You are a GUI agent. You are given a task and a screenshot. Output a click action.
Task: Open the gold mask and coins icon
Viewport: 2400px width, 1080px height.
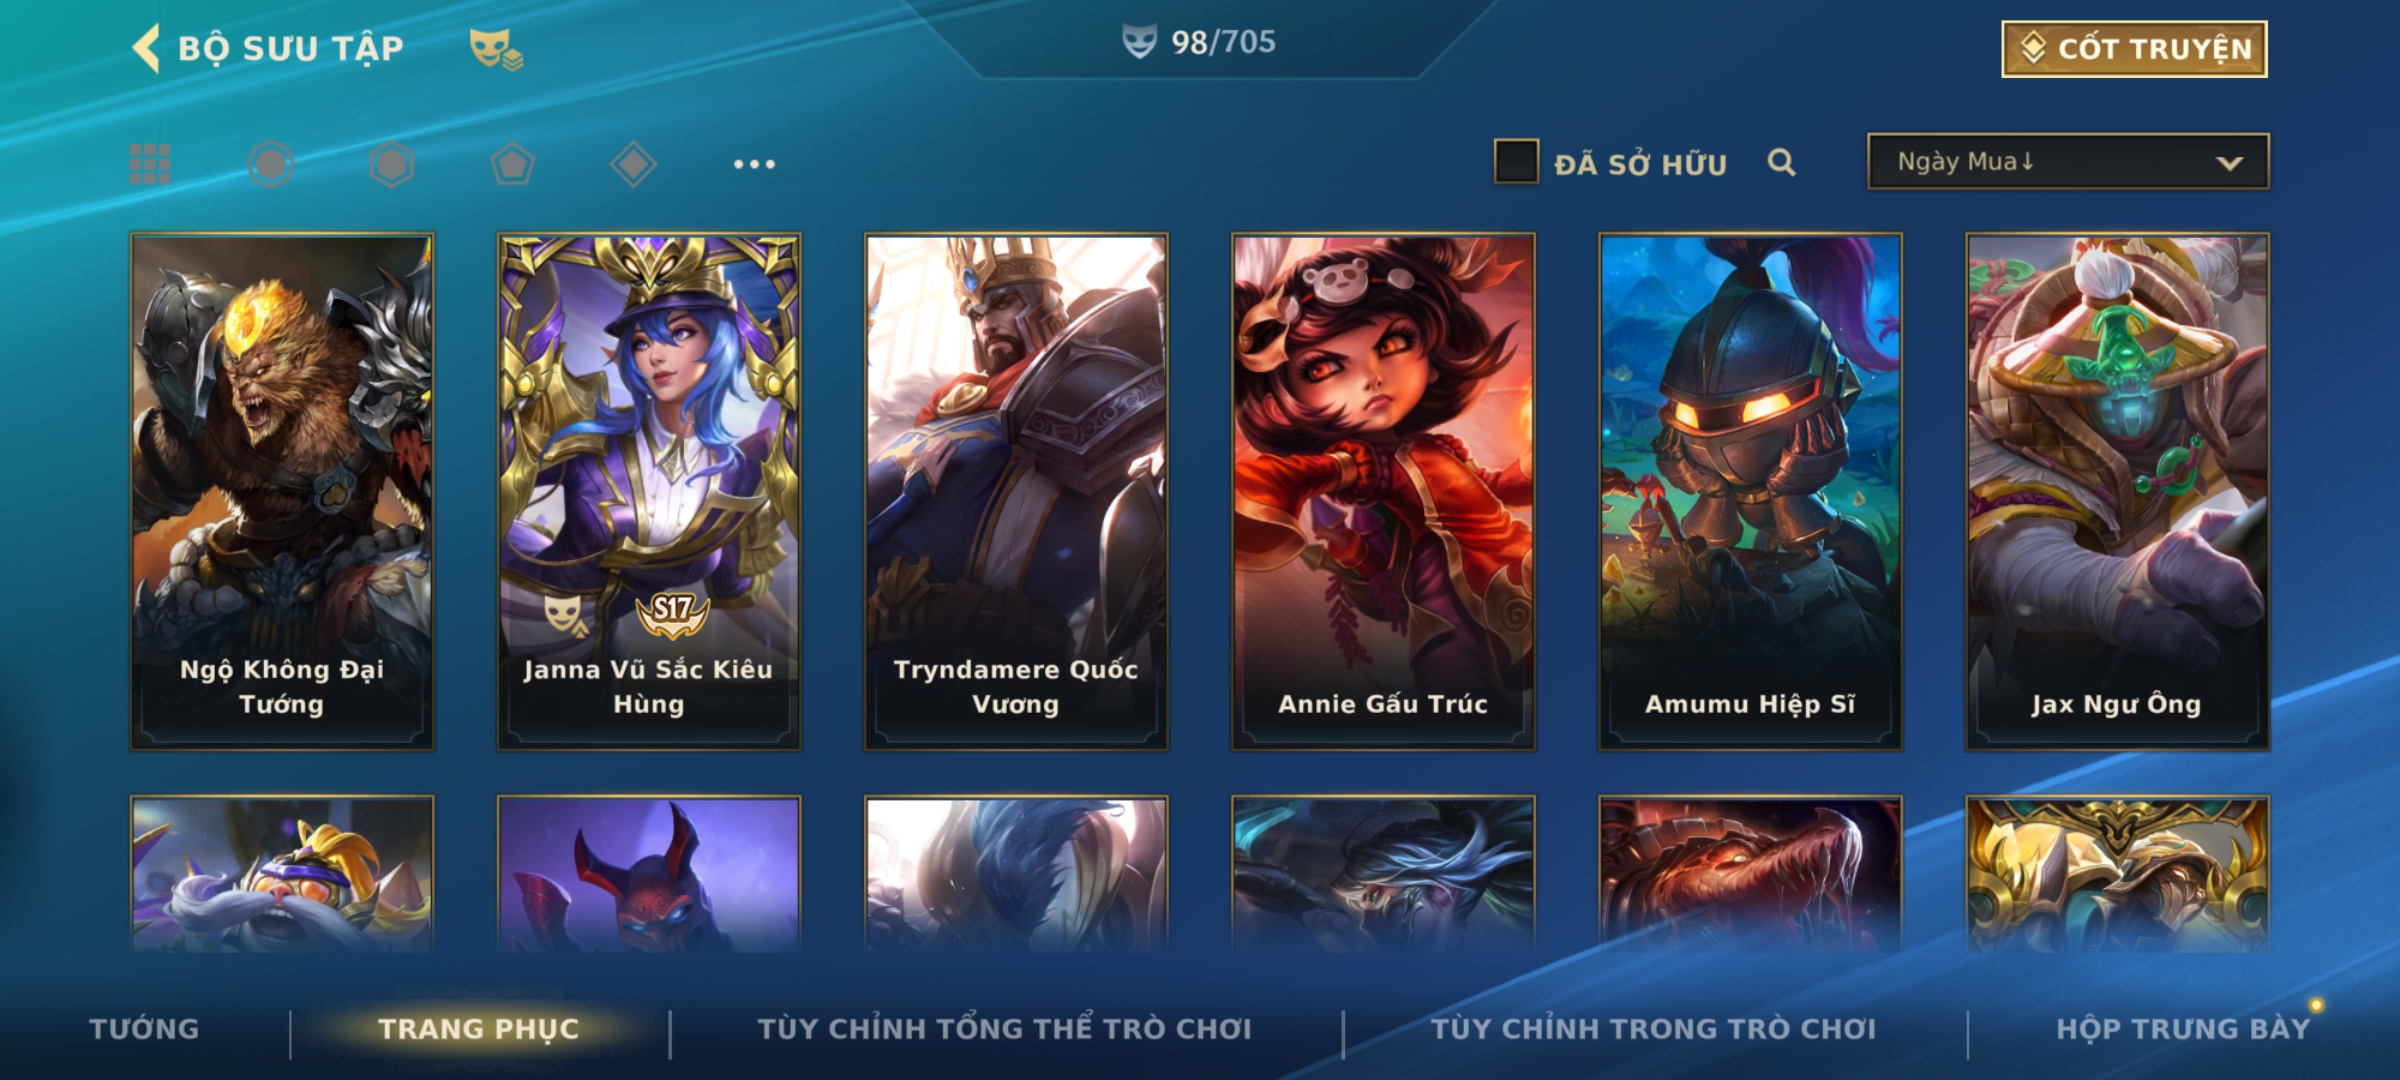[496, 49]
